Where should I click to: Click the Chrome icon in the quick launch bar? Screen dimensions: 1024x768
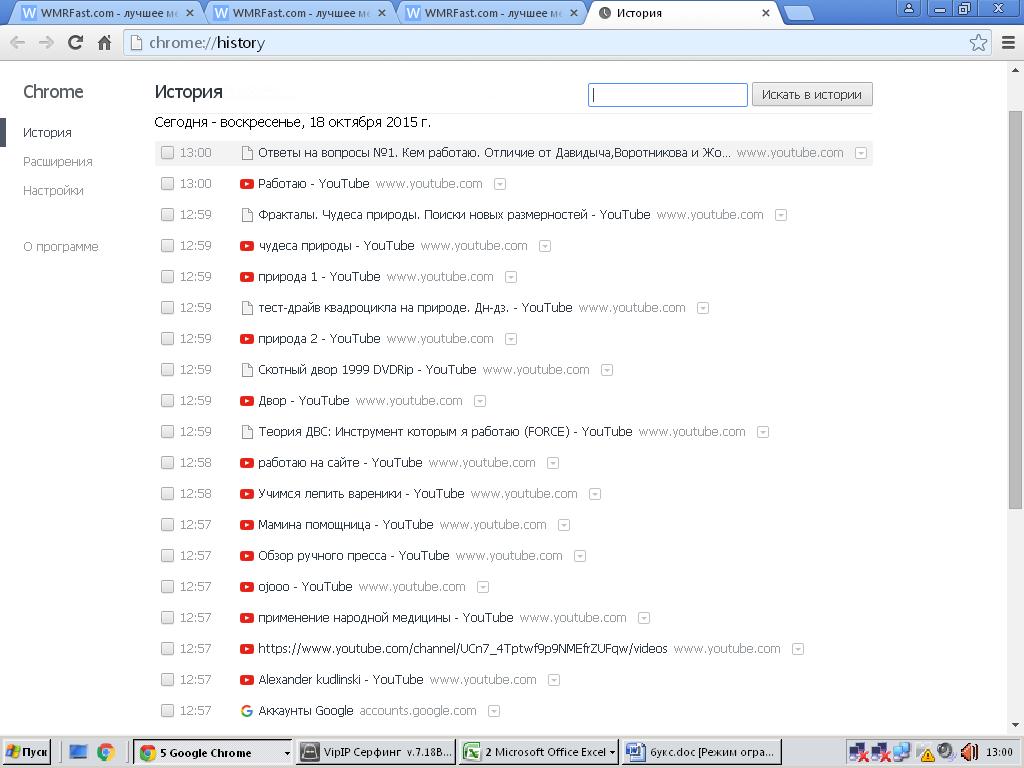tap(106, 752)
